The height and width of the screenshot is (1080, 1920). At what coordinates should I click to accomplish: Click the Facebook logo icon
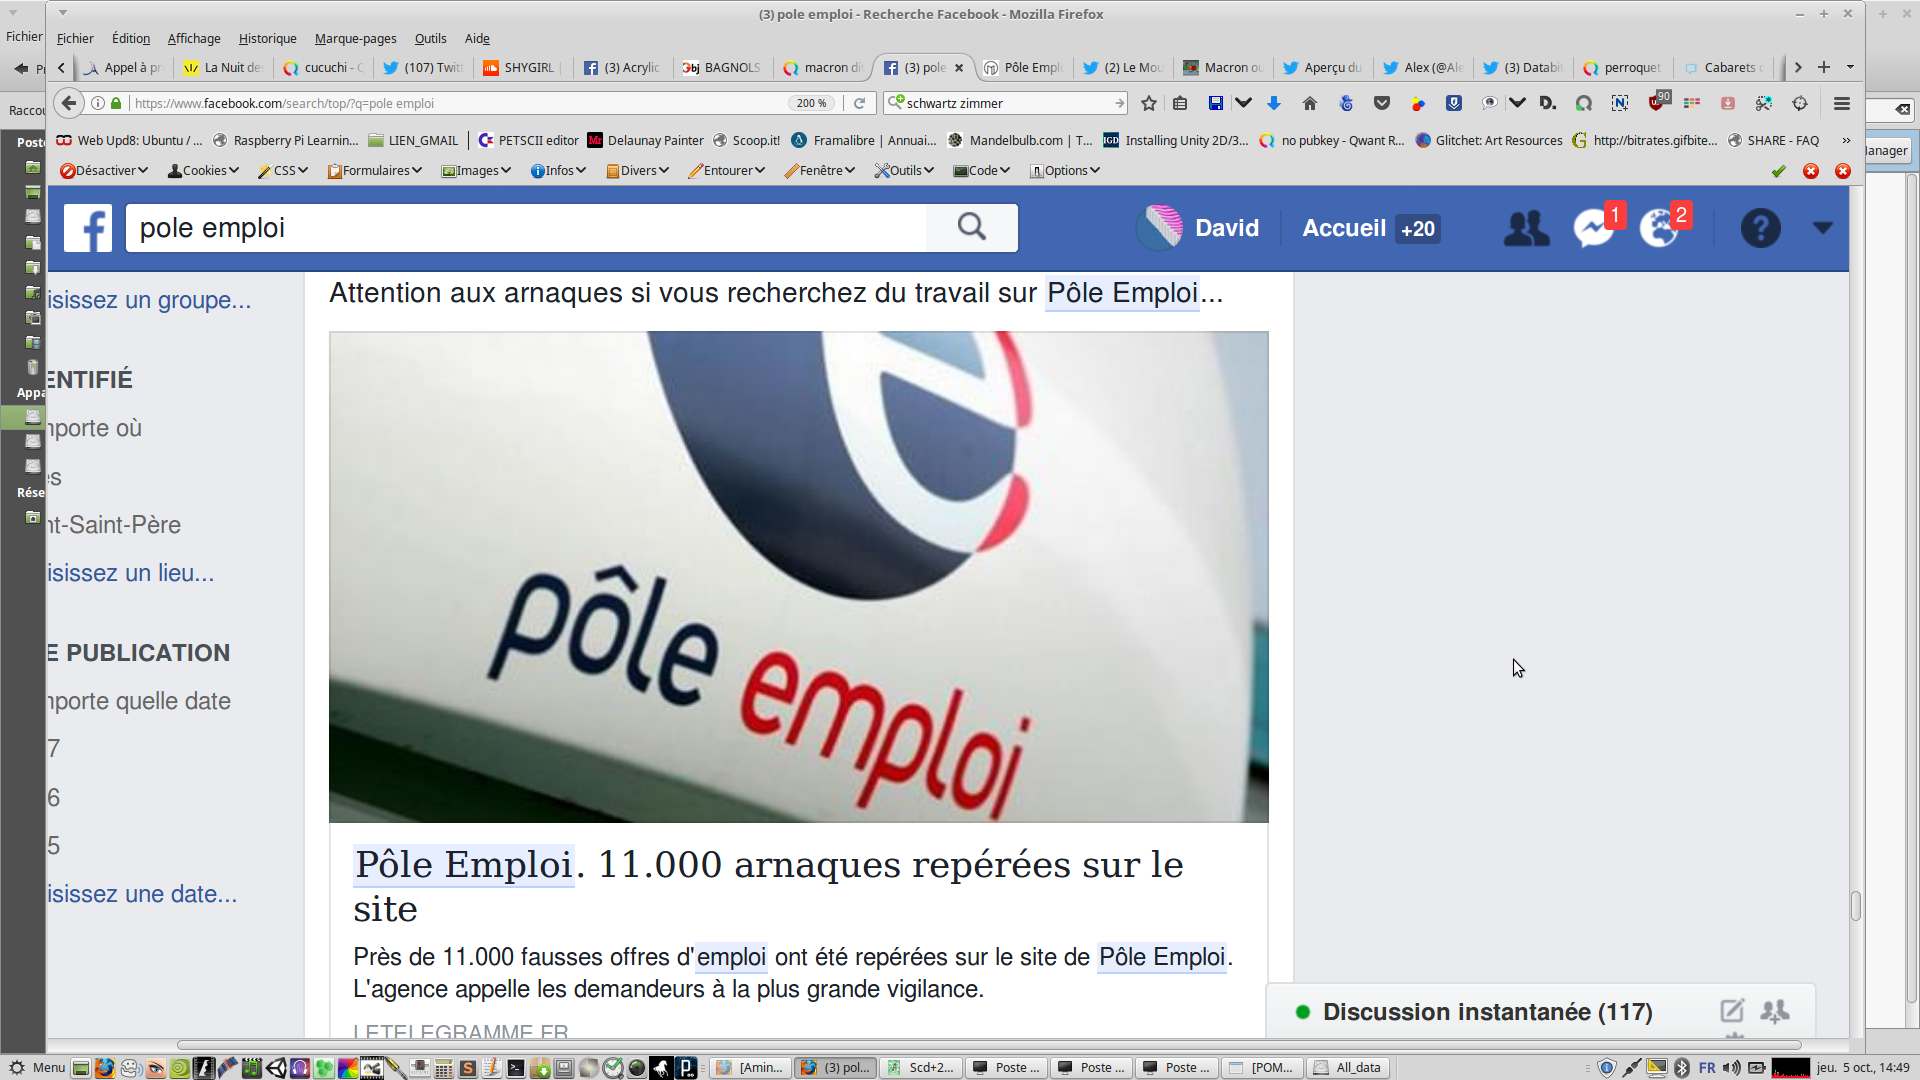pyautogui.click(x=88, y=228)
